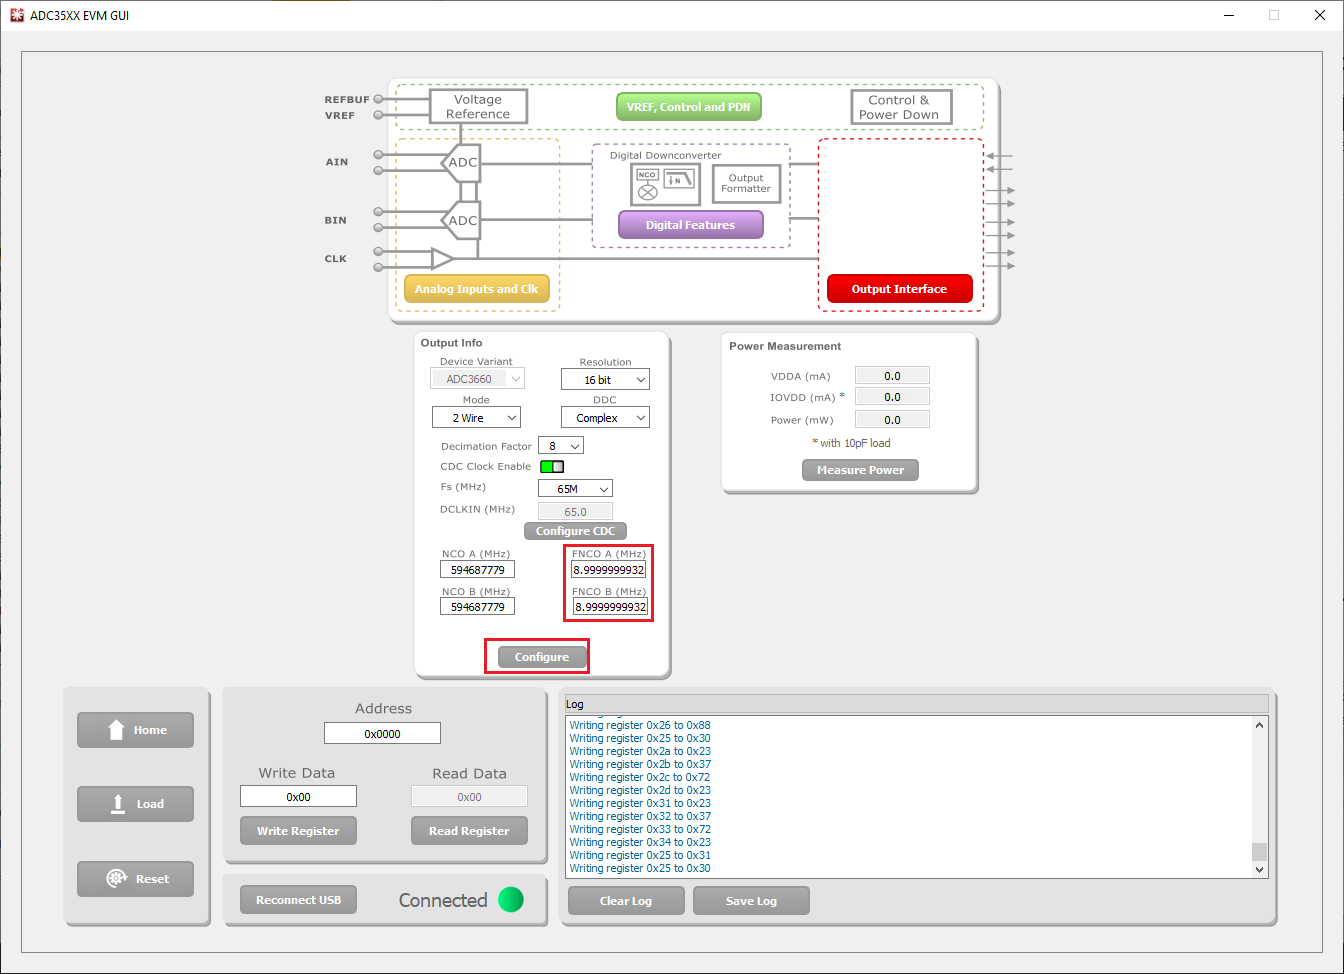Open the VREF, Control and PDN block

click(688, 106)
